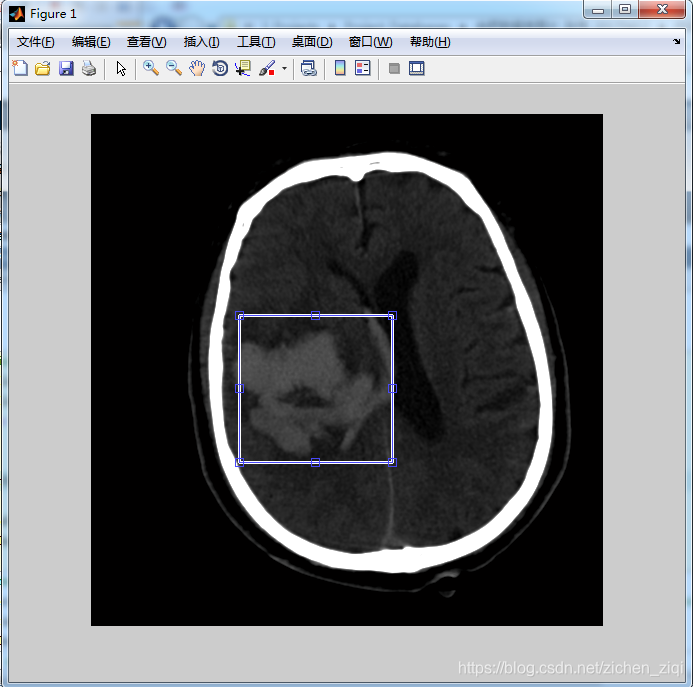
Task: Click the left-middle crop rectangle handle
Action: point(240,389)
